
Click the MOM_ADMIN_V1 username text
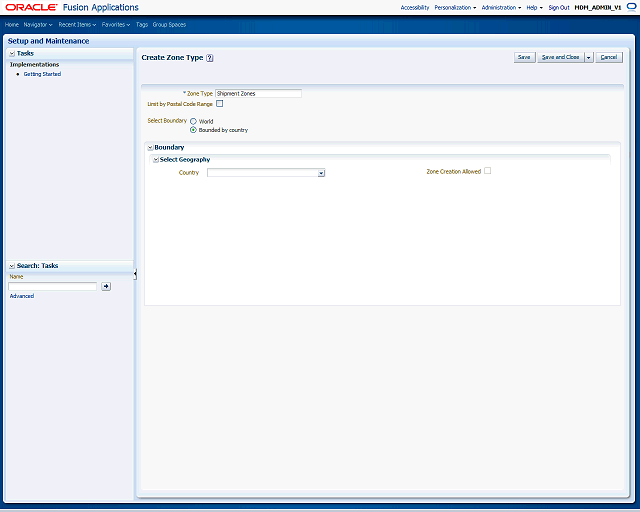598,7
